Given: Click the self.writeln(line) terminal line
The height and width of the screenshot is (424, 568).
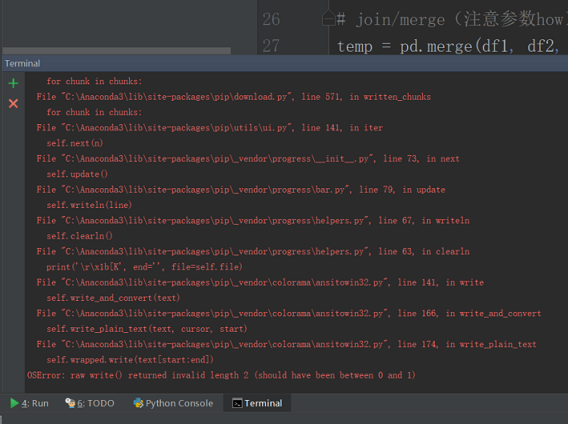Looking at the screenshot, I should coord(89,205).
